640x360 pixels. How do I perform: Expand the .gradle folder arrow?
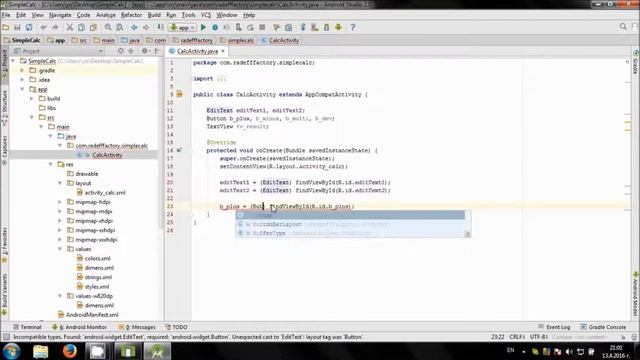click(x=22, y=70)
